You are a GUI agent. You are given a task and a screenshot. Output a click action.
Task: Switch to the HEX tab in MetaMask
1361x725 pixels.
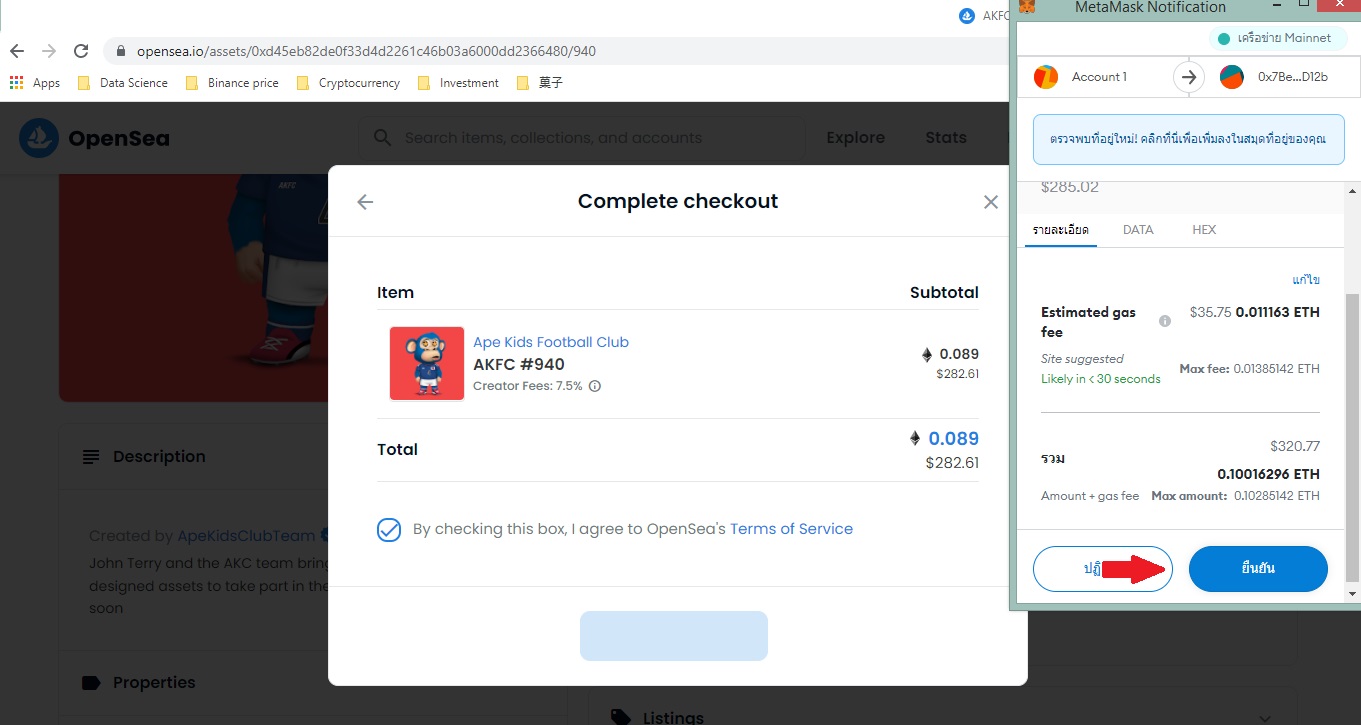(1204, 230)
